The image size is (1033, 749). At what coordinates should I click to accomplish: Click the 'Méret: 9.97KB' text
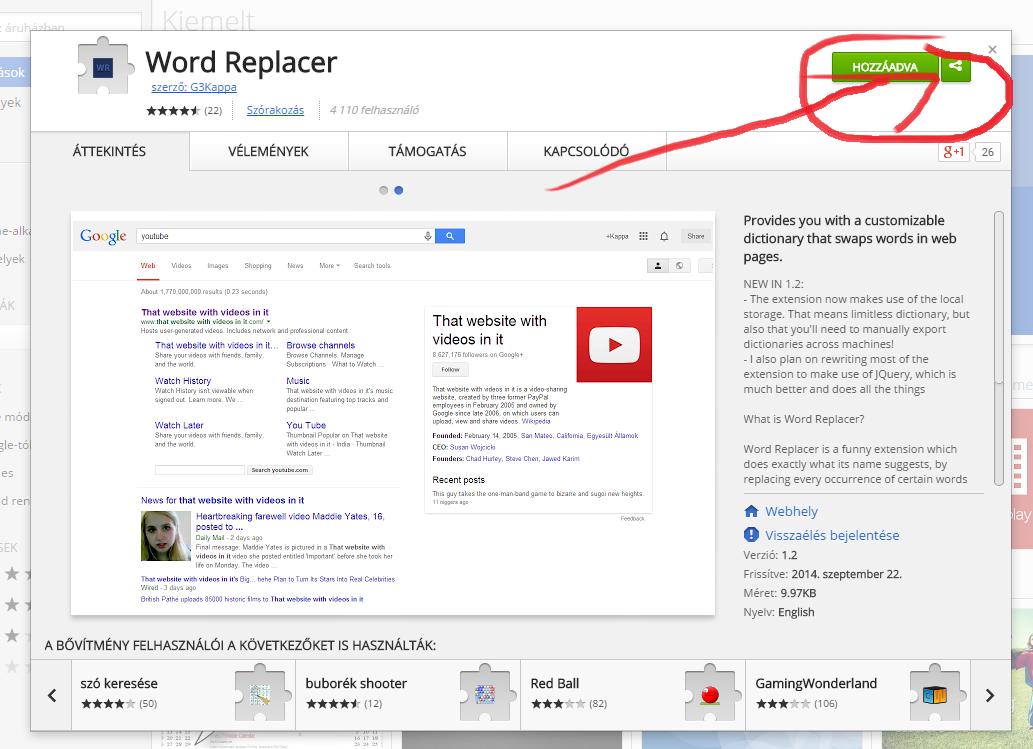click(779, 593)
